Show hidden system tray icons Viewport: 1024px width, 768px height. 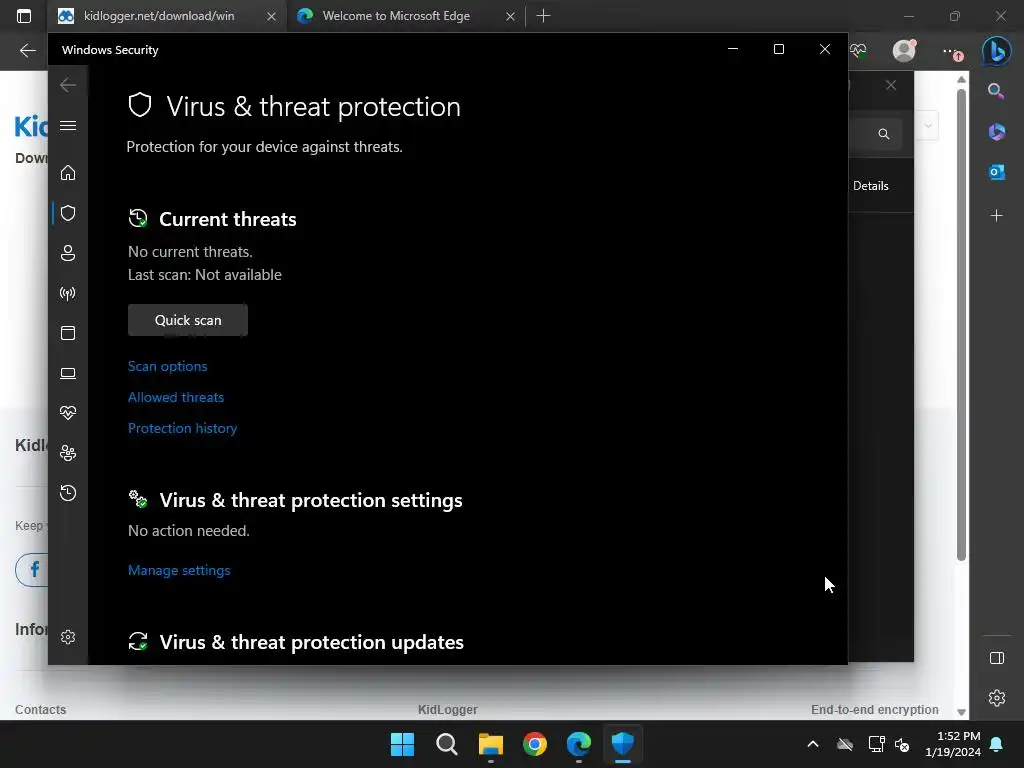[x=813, y=744]
